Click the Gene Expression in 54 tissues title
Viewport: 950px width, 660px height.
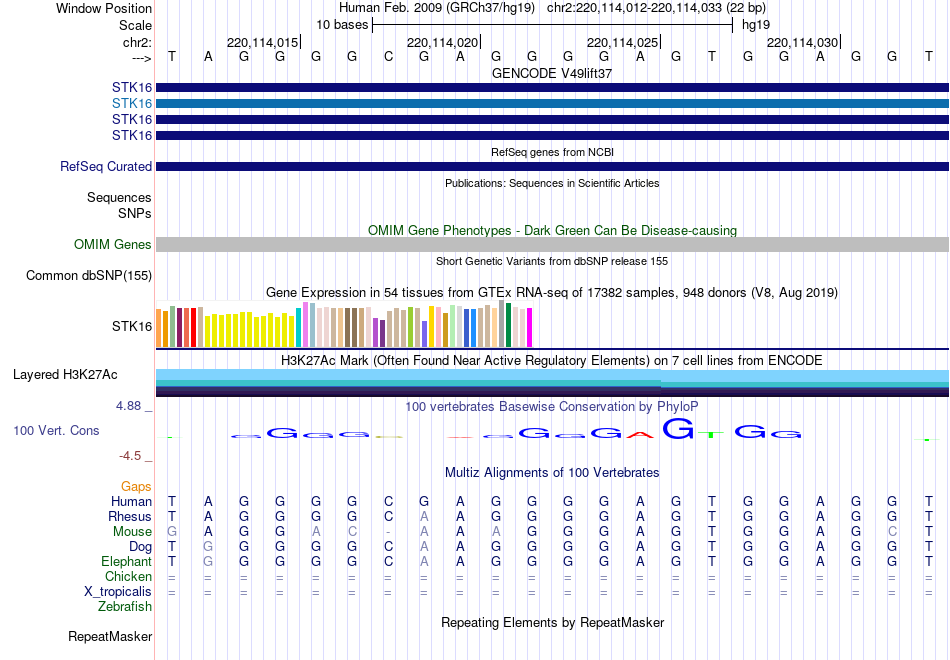pos(552,293)
